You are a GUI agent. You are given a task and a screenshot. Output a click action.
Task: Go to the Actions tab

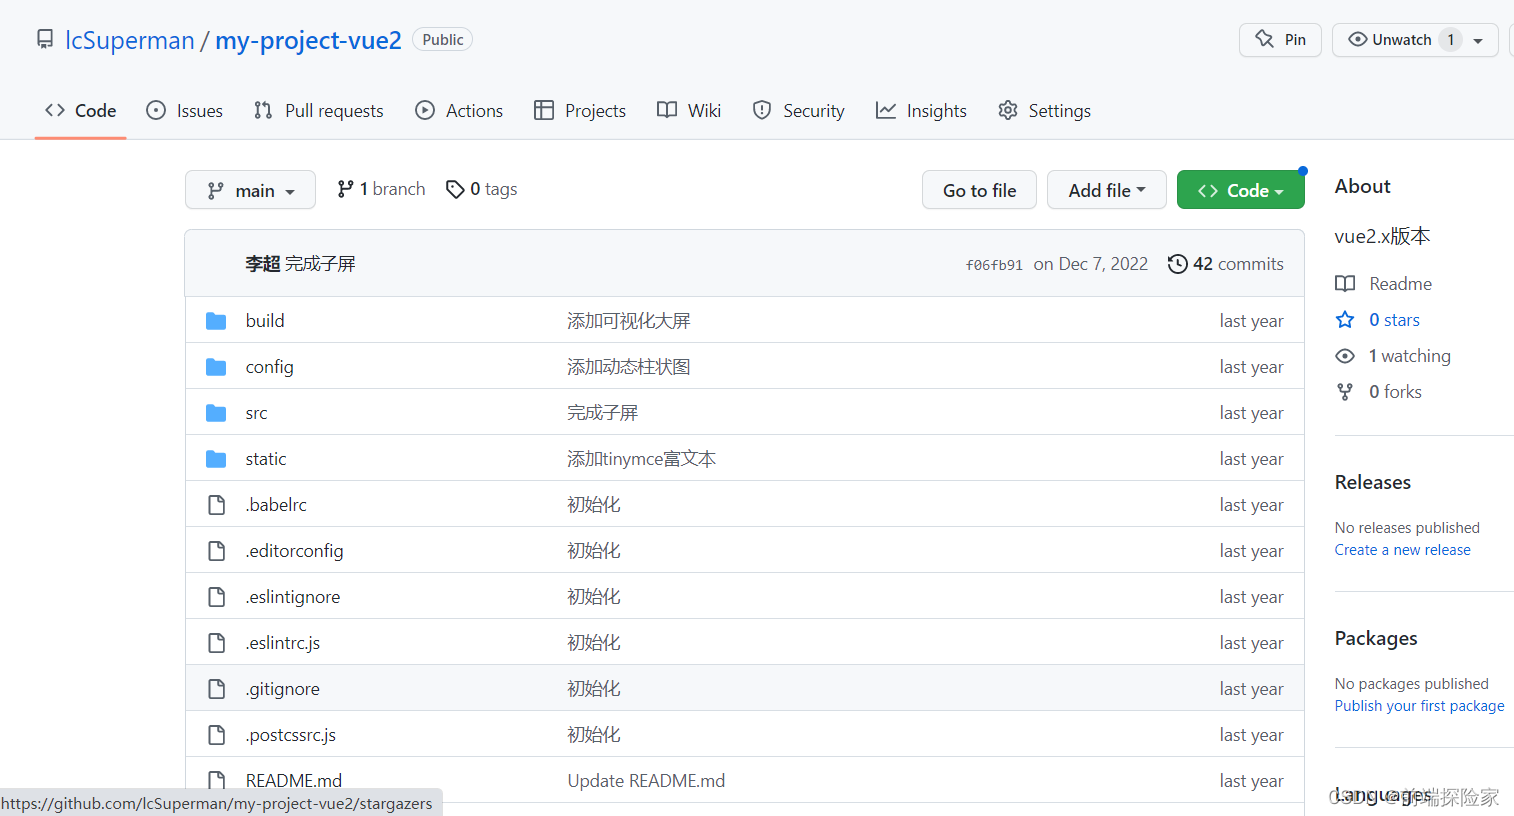pos(459,111)
